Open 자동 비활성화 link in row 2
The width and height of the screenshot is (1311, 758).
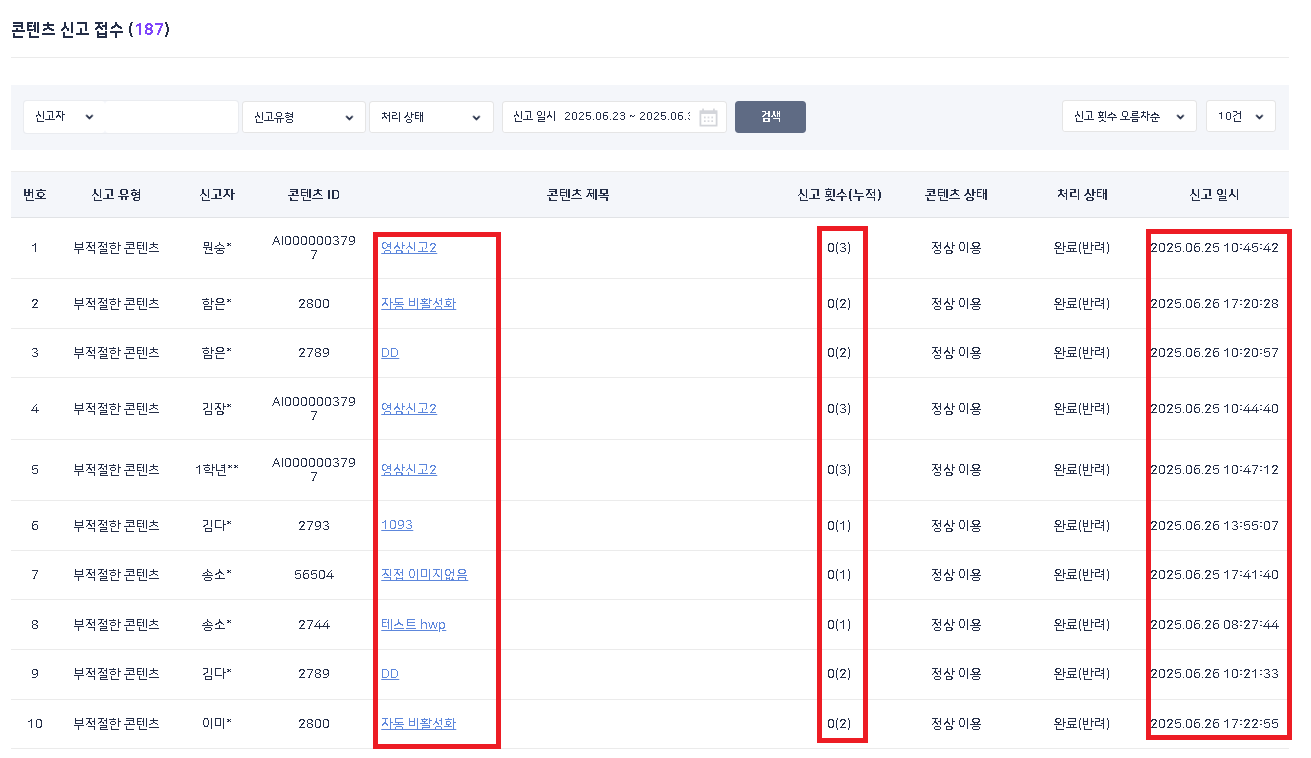click(418, 303)
